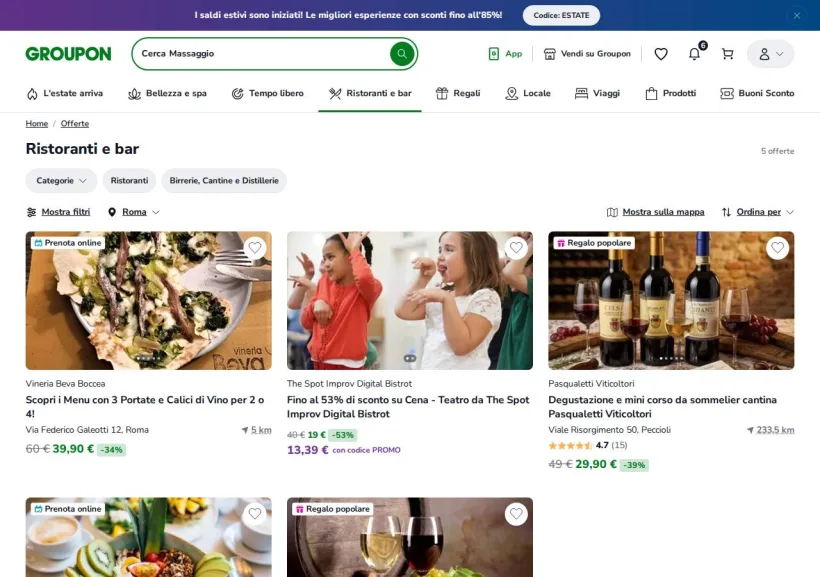Open Degustazione e mini corso da sommelier title
The width and height of the screenshot is (820, 577).
(662, 406)
